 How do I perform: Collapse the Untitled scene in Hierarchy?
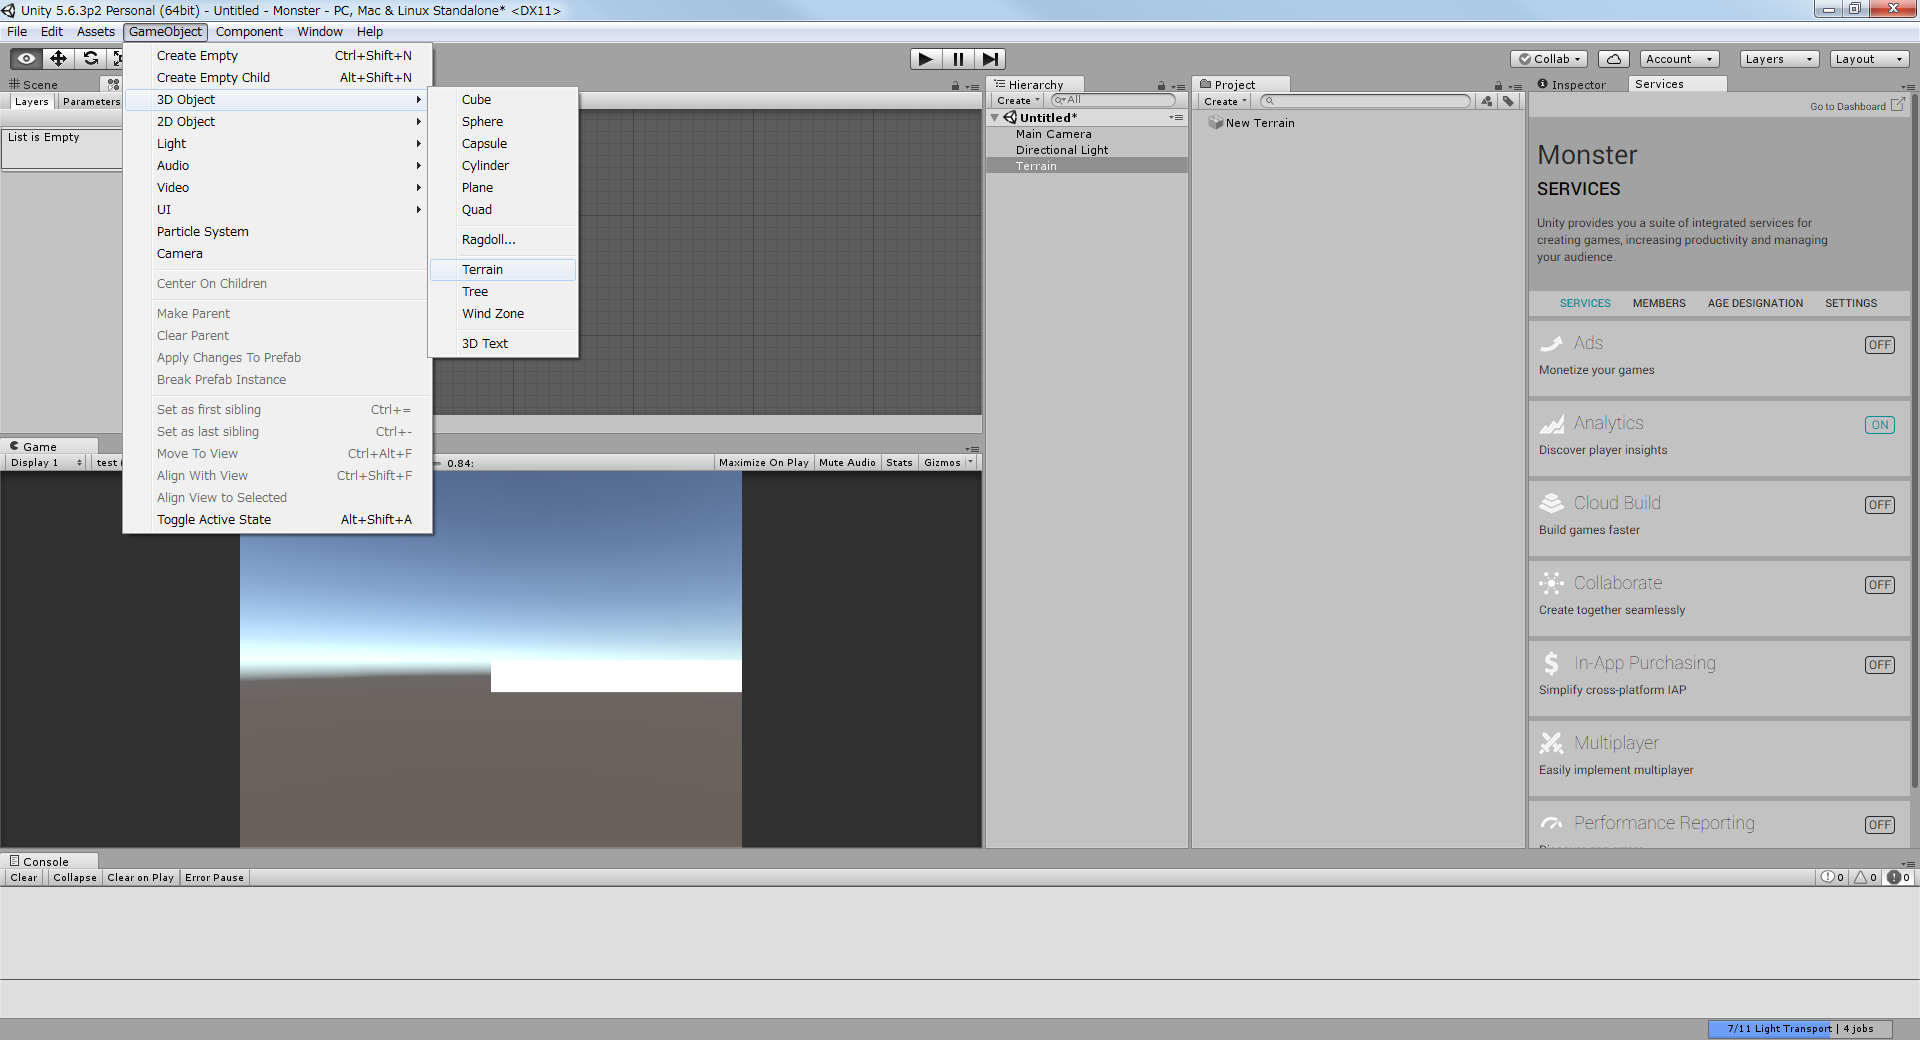tap(995, 118)
